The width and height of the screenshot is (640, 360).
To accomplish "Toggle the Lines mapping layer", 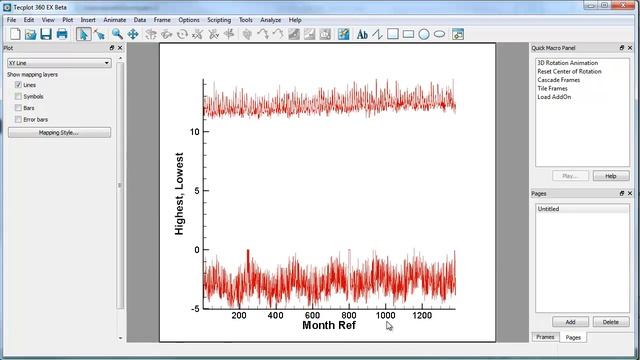I will 18,85.
